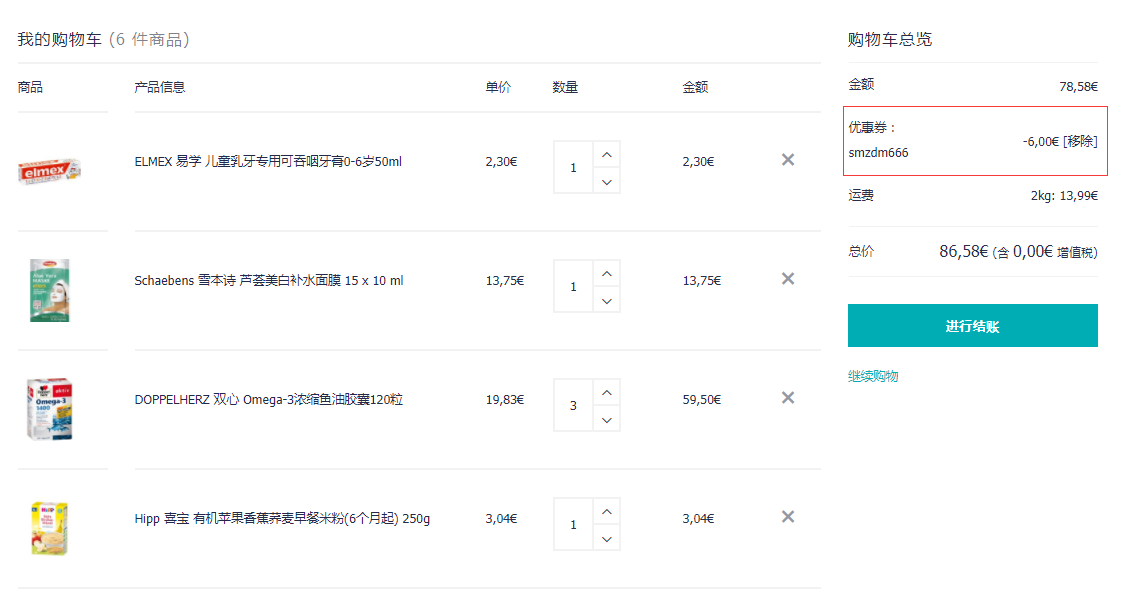Click ELMEX quantity input field
This screenshot has height=592, width=1142.
pyautogui.click(x=573, y=167)
